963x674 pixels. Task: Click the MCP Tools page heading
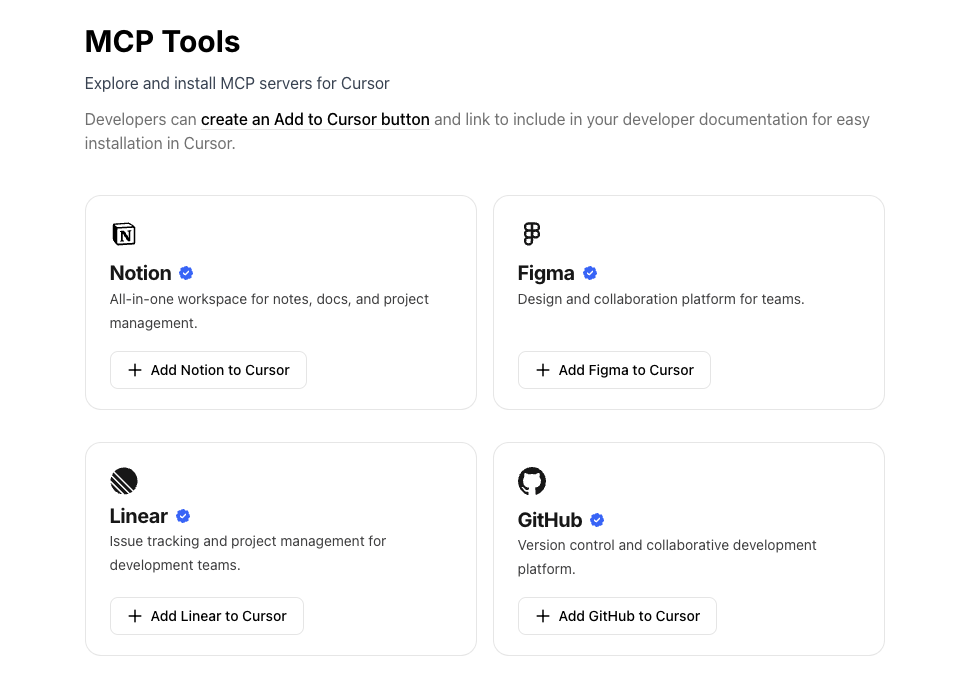[x=162, y=42]
